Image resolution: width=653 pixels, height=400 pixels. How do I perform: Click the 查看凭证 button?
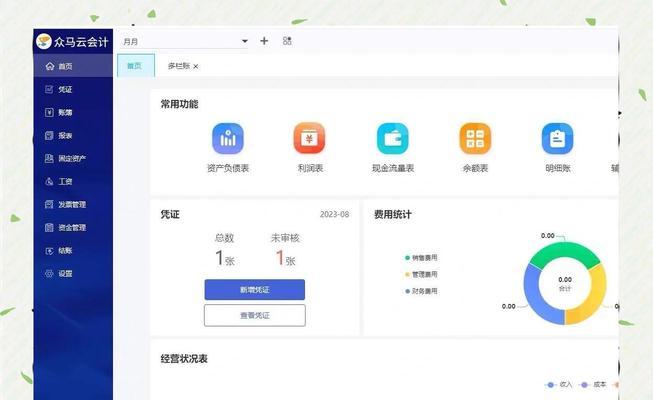pos(254,315)
